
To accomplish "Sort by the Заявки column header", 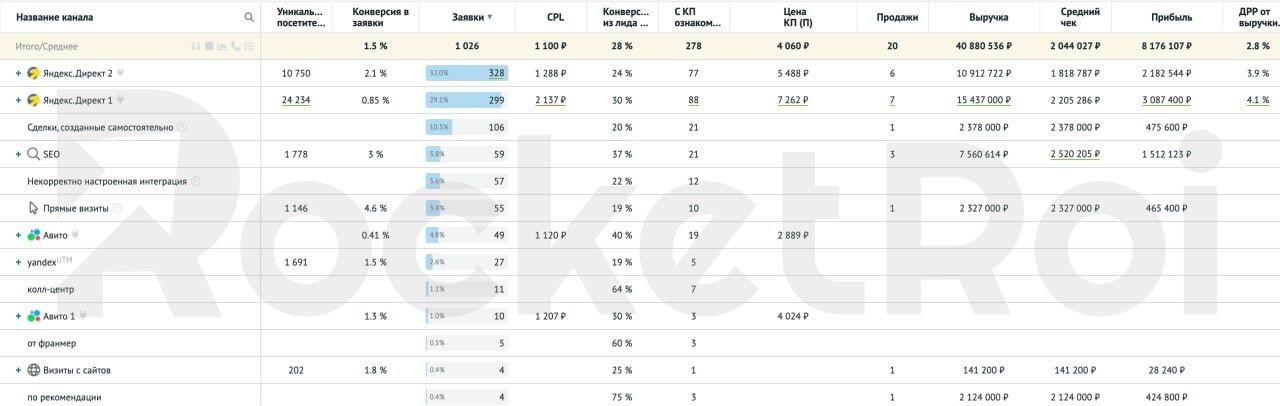I will tap(468, 17).
